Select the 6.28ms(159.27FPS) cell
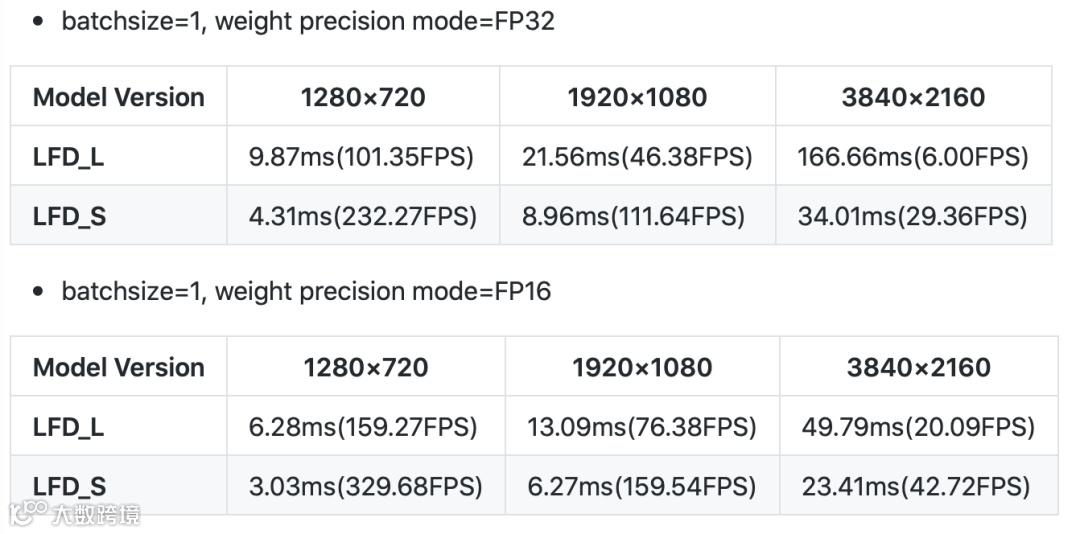Viewport: 1080px width, 534px height. point(364,427)
